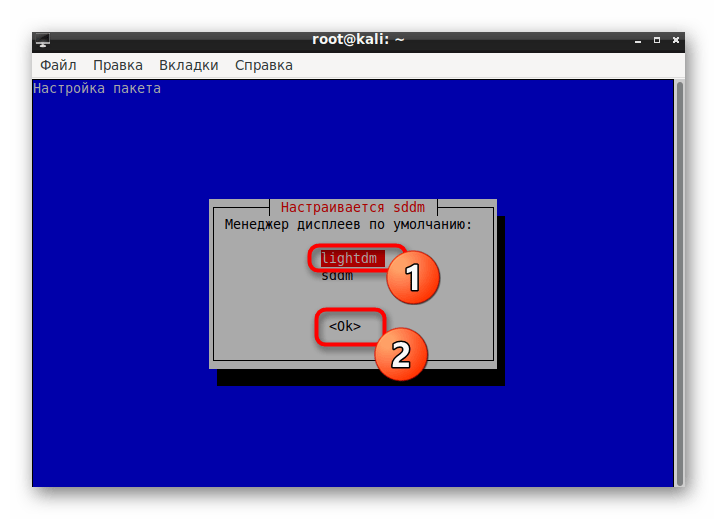Maximize the root@kali terminal window
717x519 pixels.
(657, 40)
